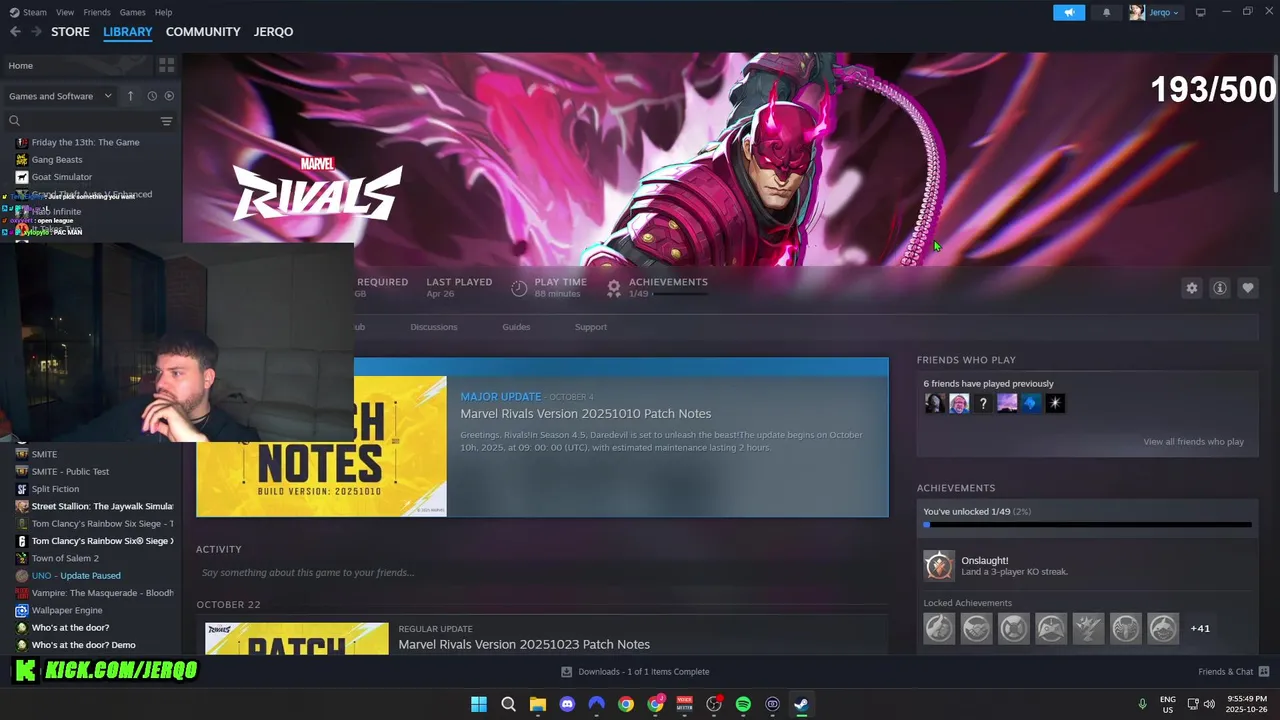Toggle the ready-to-play filter icon
The image size is (1280, 720).
[x=169, y=96]
